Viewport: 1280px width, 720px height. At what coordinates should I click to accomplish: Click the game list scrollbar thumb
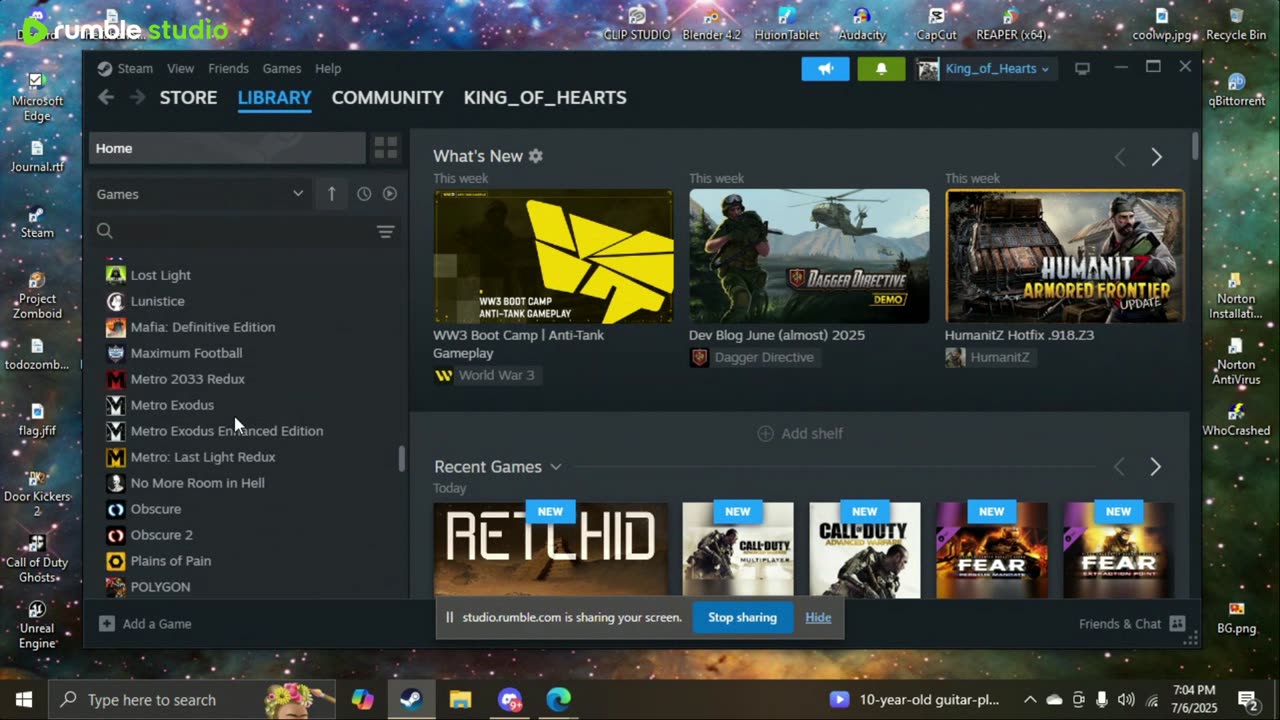point(402,459)
